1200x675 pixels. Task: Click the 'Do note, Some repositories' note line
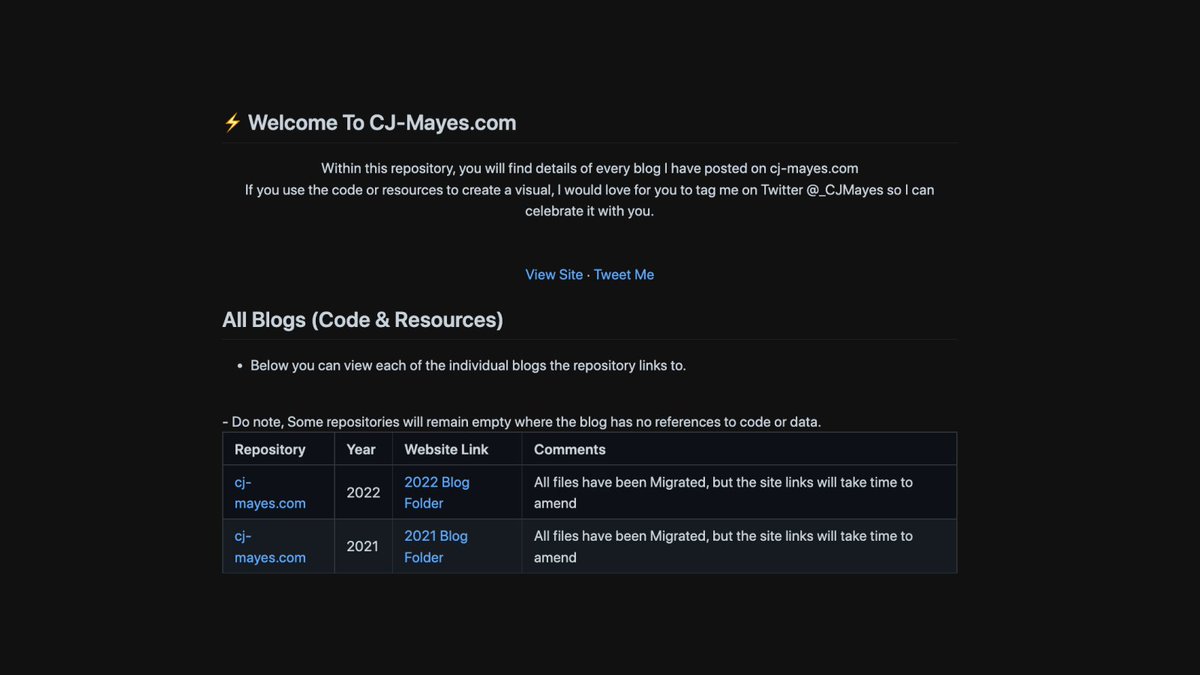tap(522, 421)
